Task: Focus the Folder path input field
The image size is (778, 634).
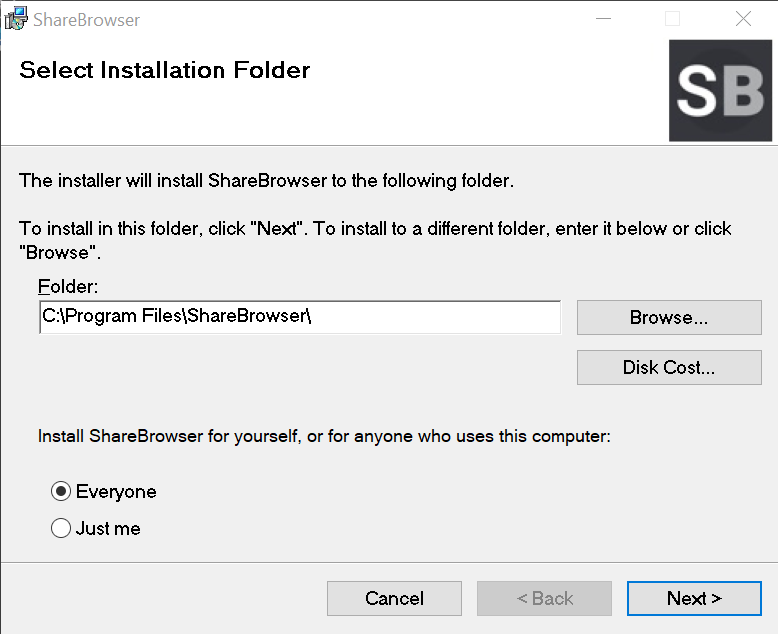Action: [300, 317]
